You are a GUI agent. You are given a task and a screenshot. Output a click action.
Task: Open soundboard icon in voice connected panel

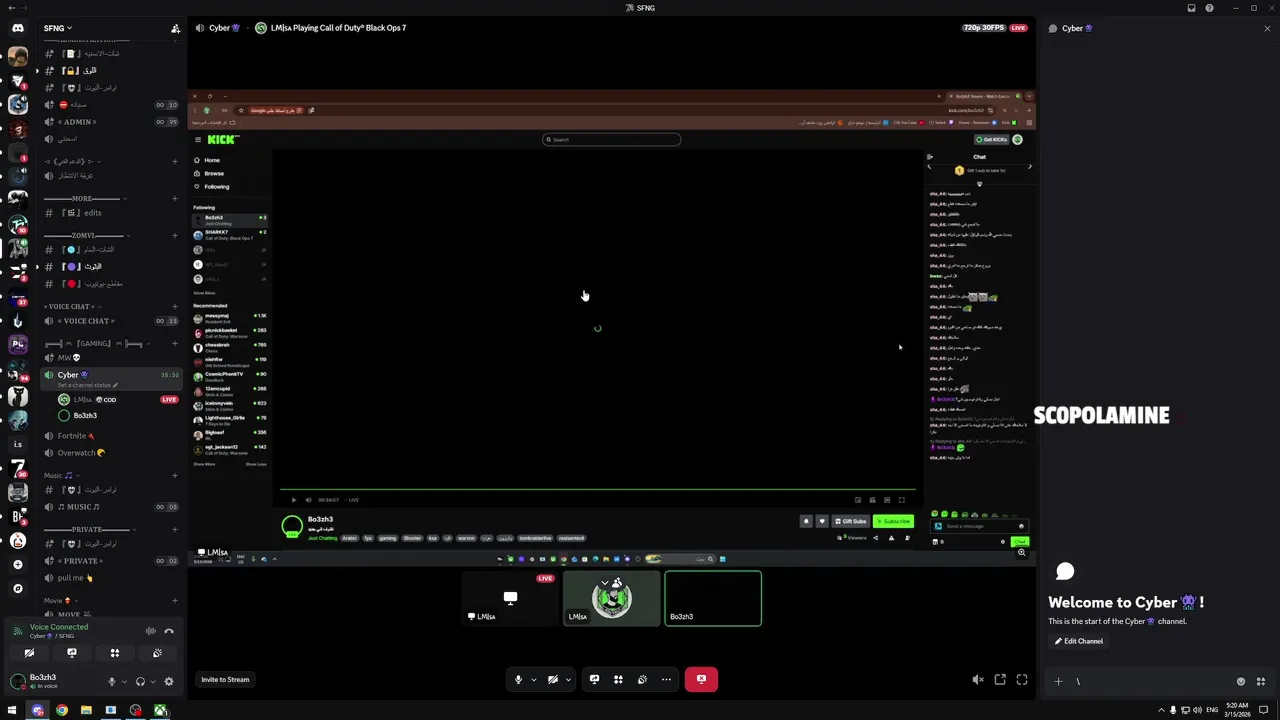pos(157,653)
